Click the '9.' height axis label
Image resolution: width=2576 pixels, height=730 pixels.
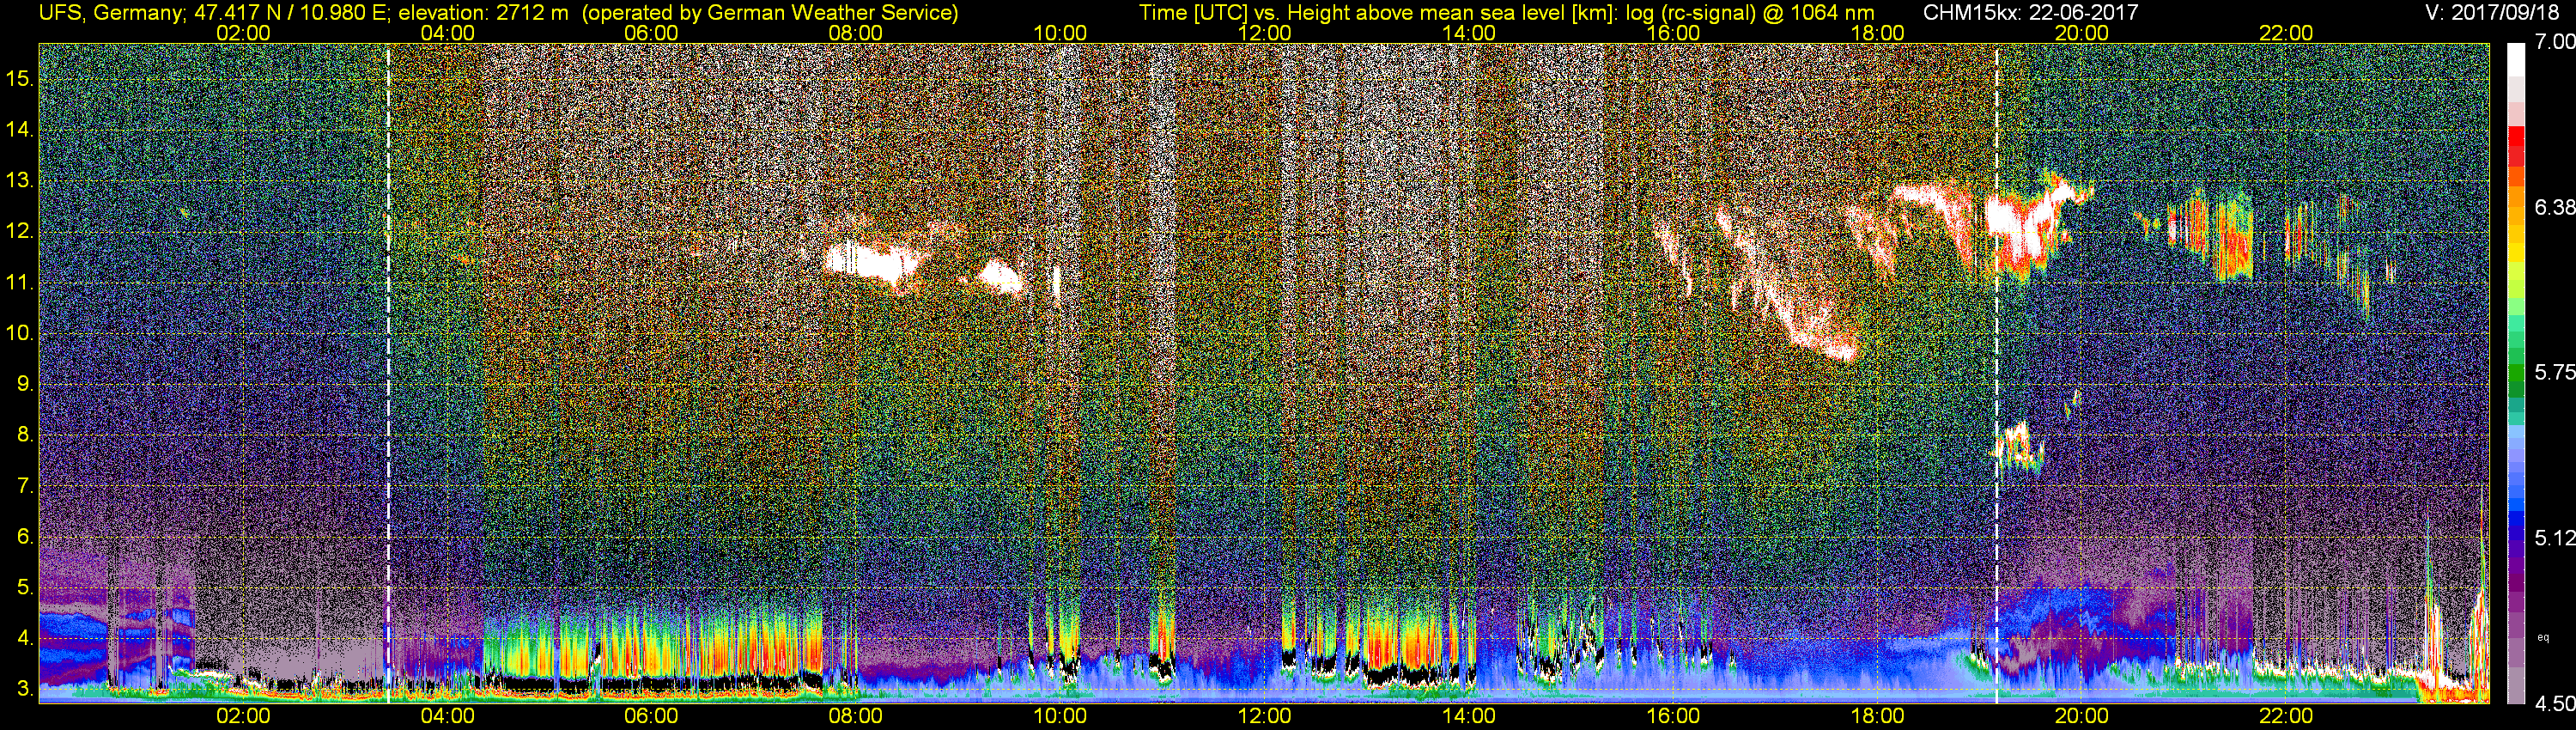click(x=24, y=384)
